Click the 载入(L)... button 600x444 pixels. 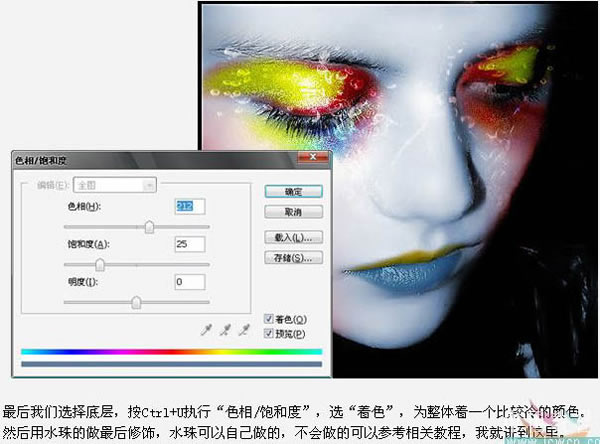pos(293,237)
